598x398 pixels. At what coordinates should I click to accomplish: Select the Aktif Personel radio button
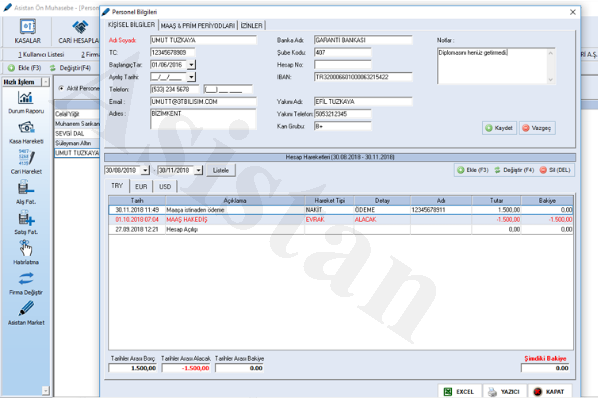click(61, 88)
